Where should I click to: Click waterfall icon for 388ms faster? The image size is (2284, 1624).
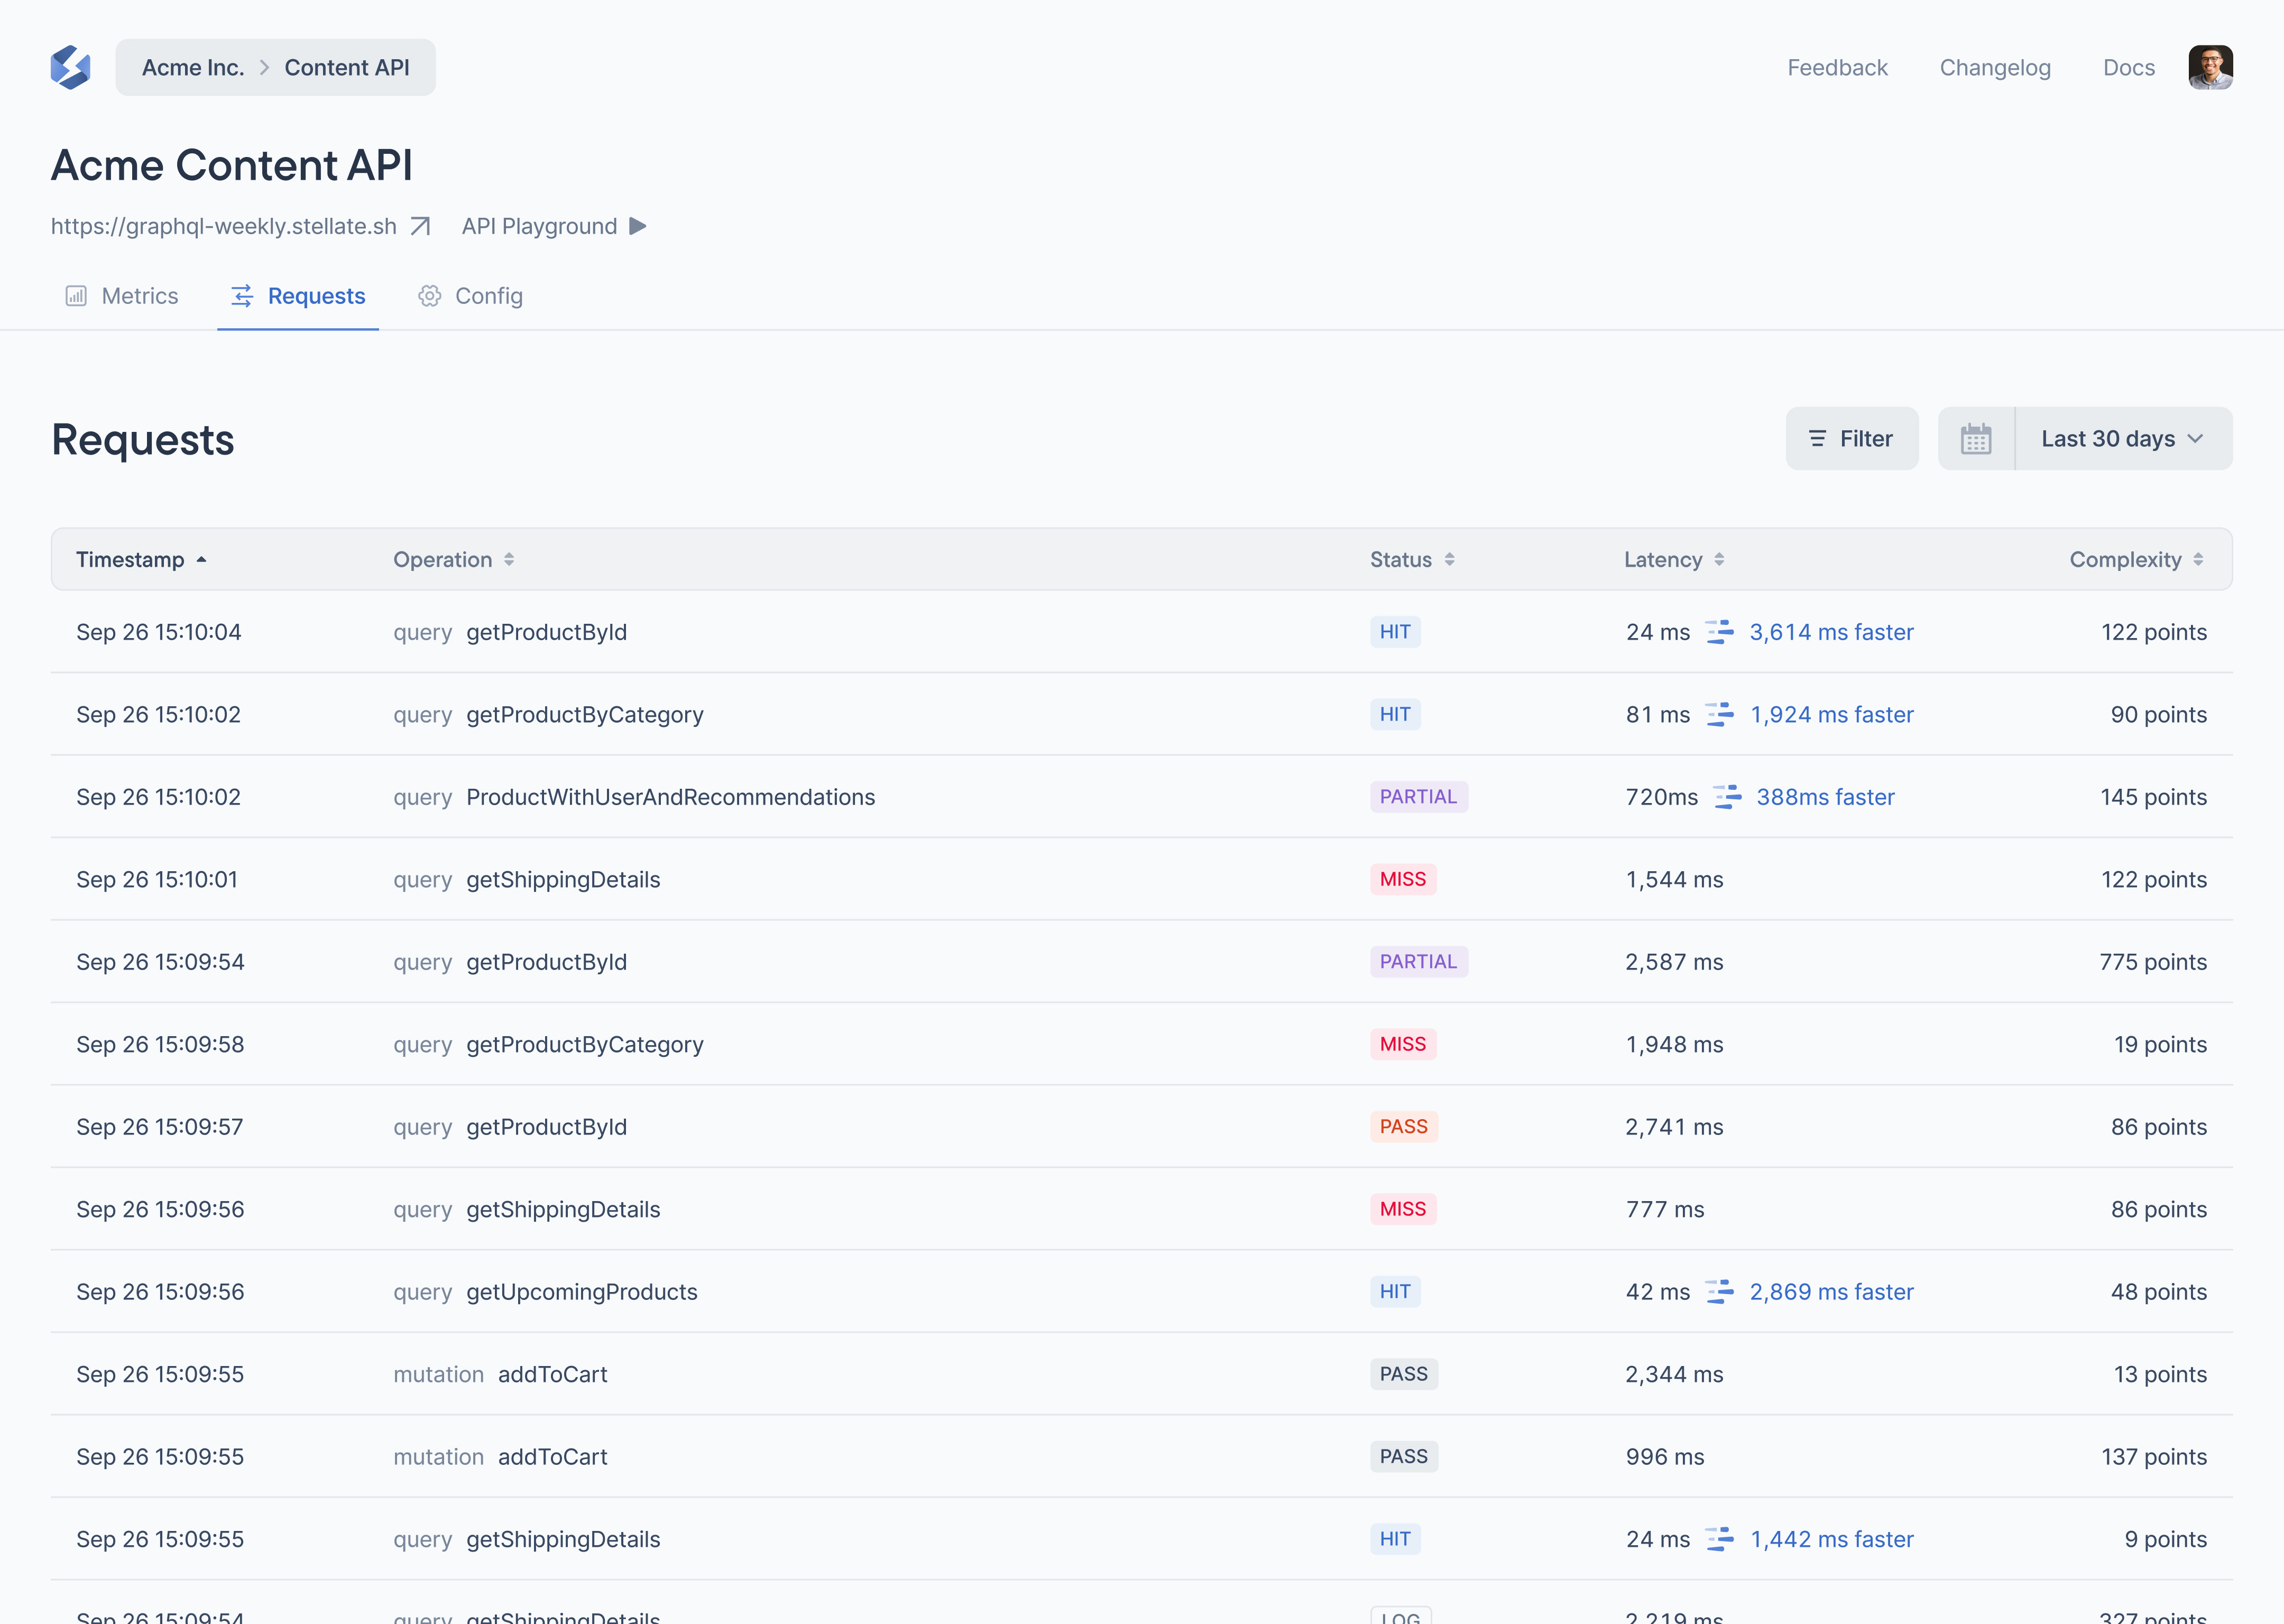pos(1727,797)
